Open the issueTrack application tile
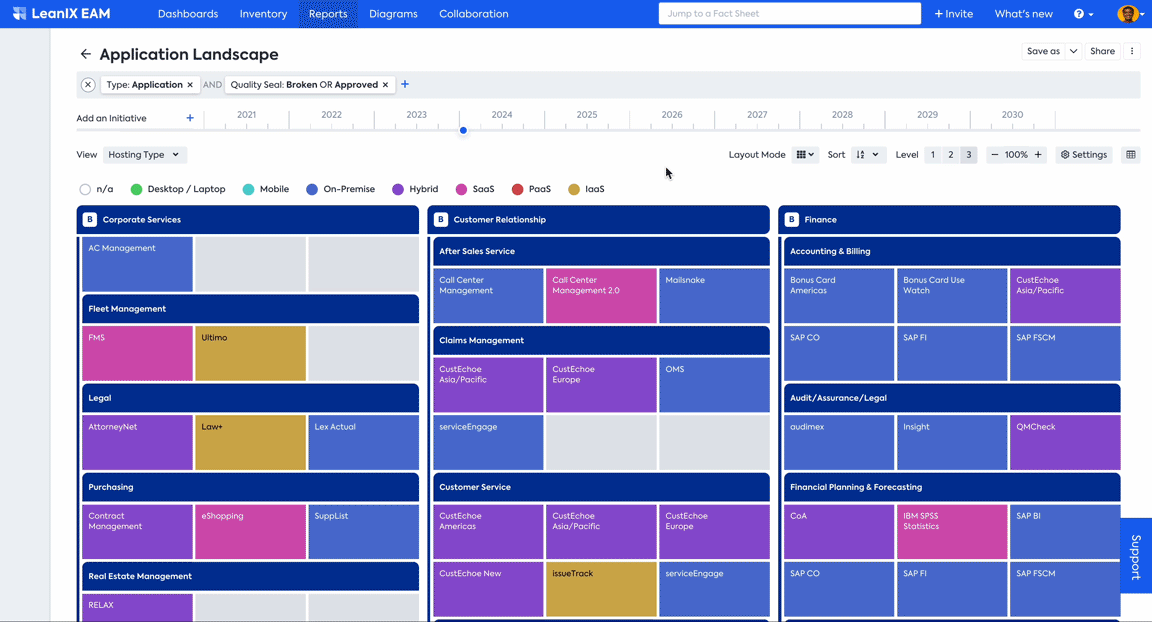Screen dimensions: 1152x622 (x=601, y=589)
